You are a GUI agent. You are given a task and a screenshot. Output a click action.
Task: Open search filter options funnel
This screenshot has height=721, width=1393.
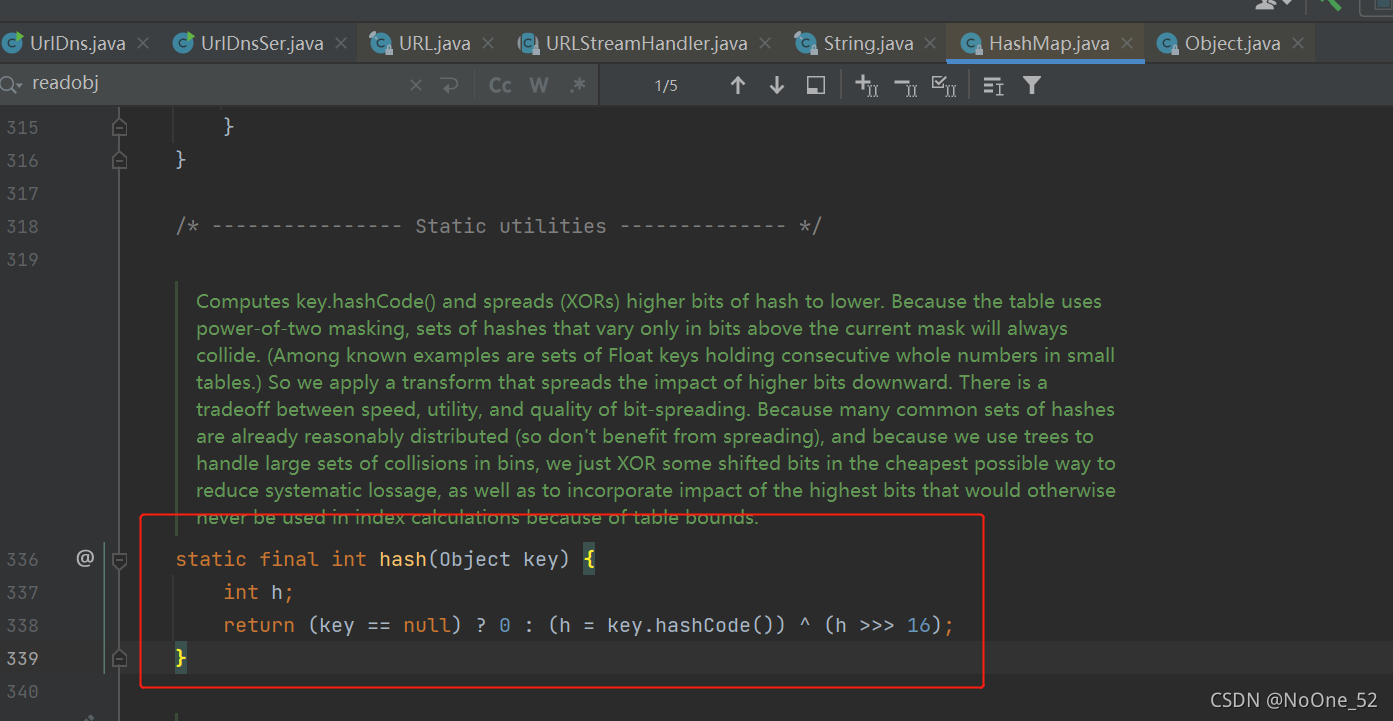[x=1032, y=86]
